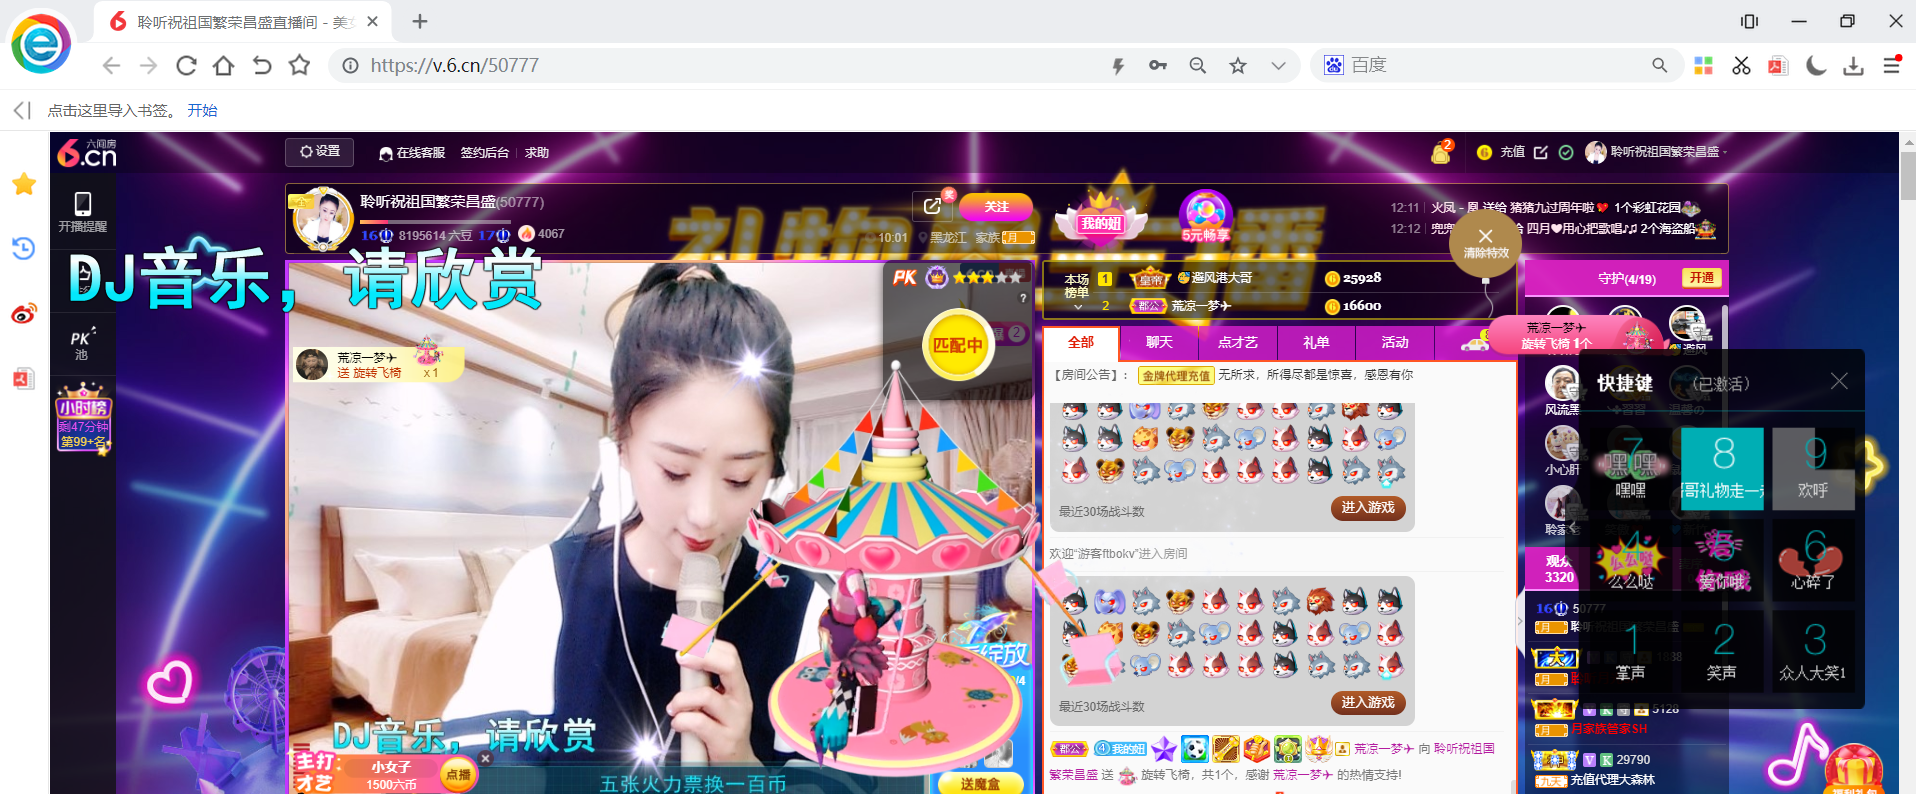Click the PK panel question mark help
Screen dimensions: 1916x794
point(1022,298)
